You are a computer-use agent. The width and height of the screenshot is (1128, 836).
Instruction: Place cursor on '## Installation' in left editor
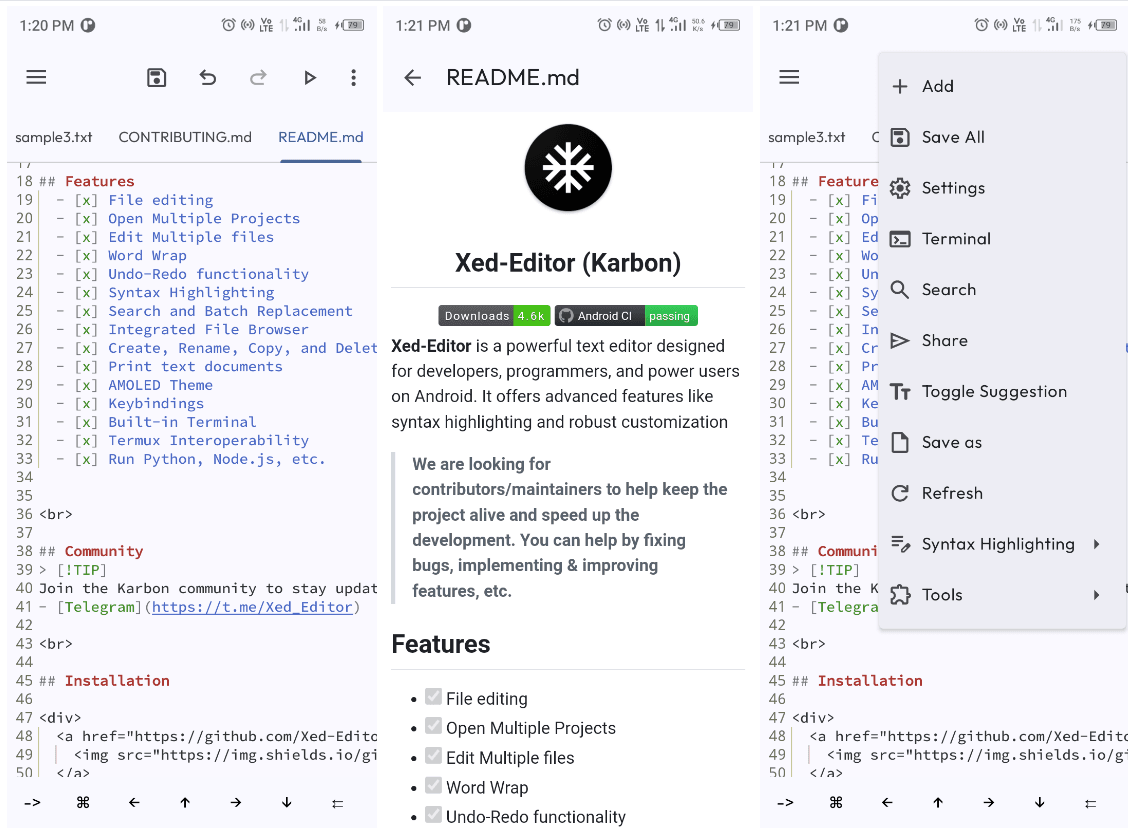(x=104, y=681)
